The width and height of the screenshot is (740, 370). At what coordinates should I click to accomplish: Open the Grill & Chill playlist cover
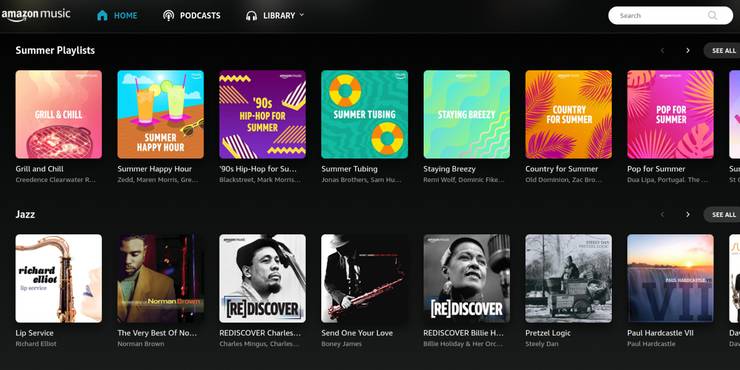coord(59,114)
